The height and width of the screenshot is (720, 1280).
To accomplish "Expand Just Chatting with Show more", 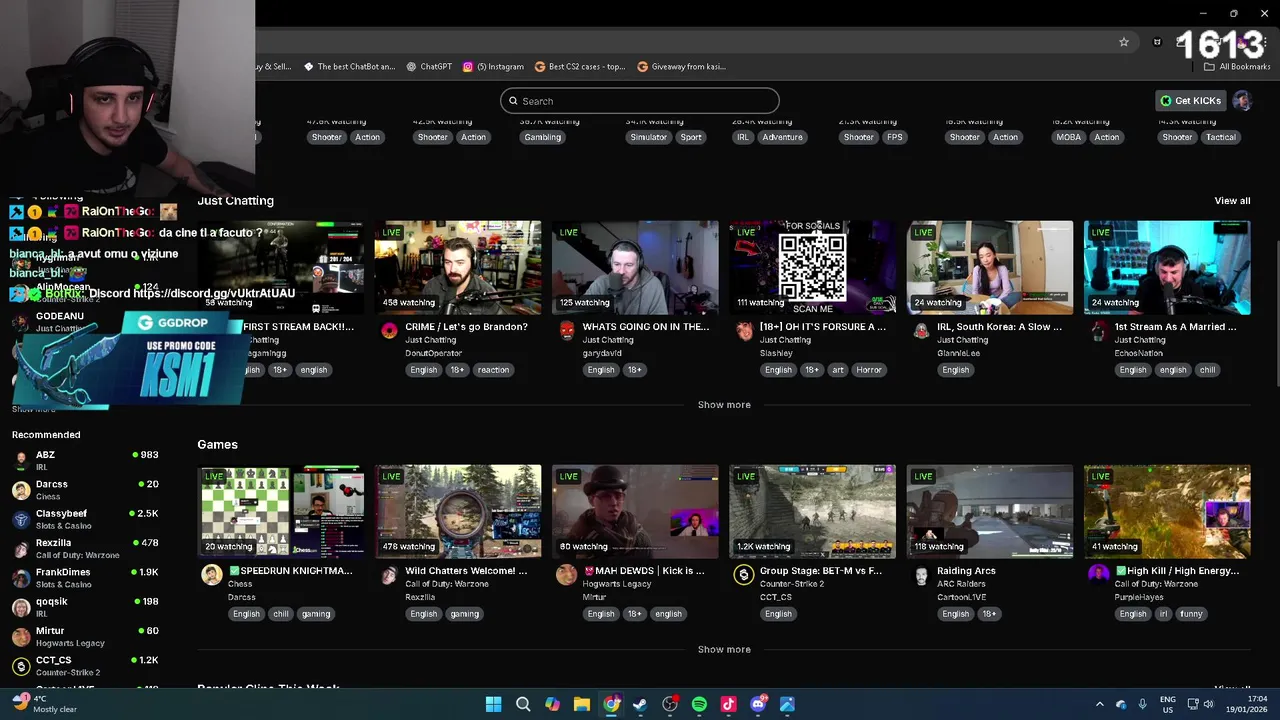I will [724, 405].
